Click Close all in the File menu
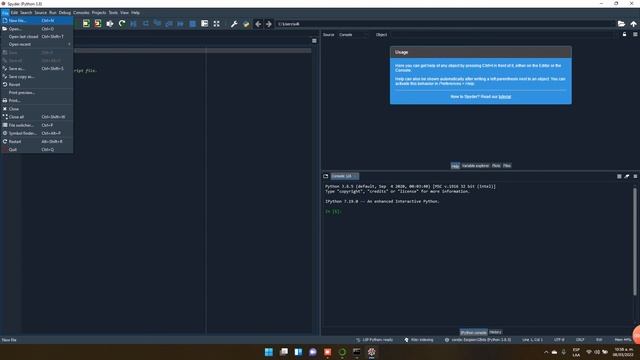 [37, 117]
